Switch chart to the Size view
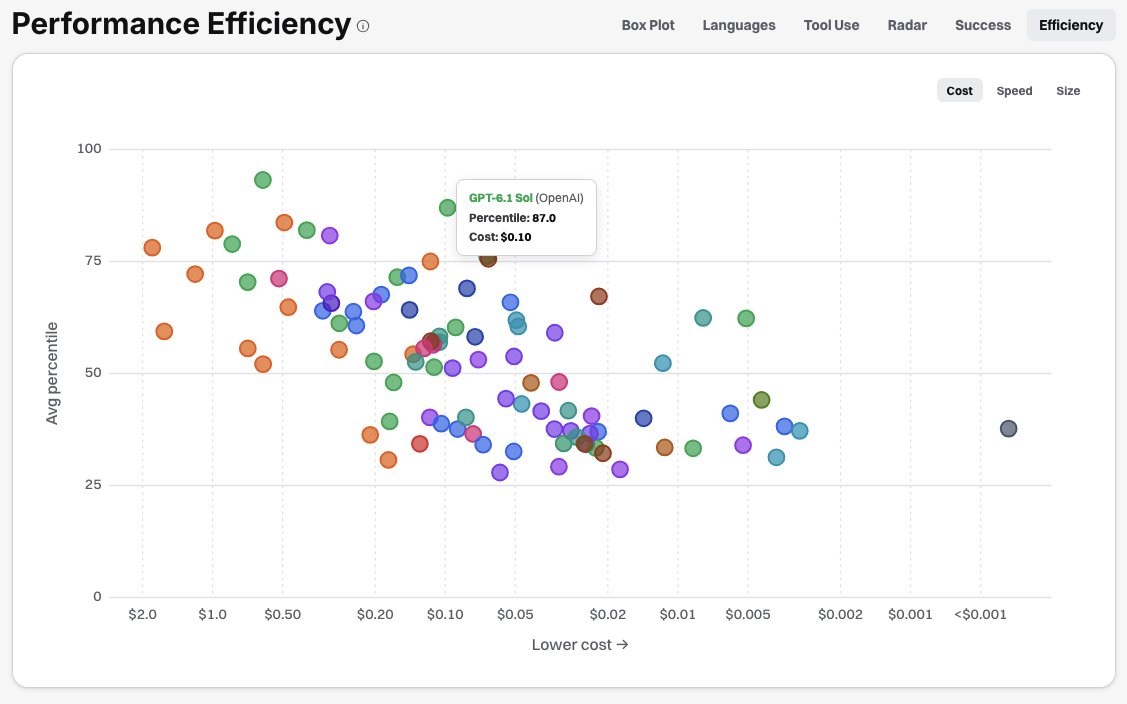Screen dimensions: 1127x704 coord(1068,91)
